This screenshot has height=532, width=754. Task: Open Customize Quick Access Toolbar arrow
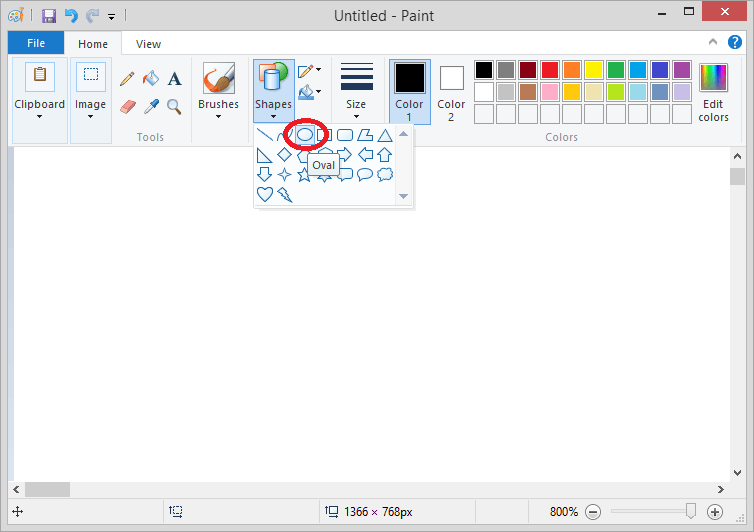112,17
